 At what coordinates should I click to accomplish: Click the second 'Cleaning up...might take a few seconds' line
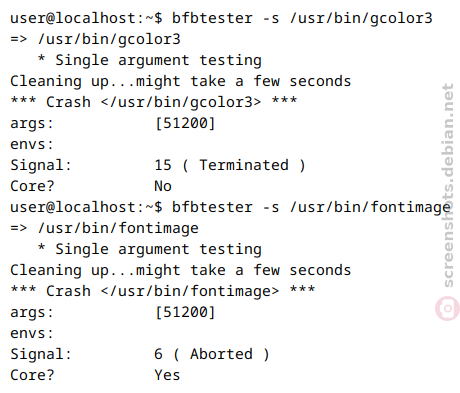point(181,270)
